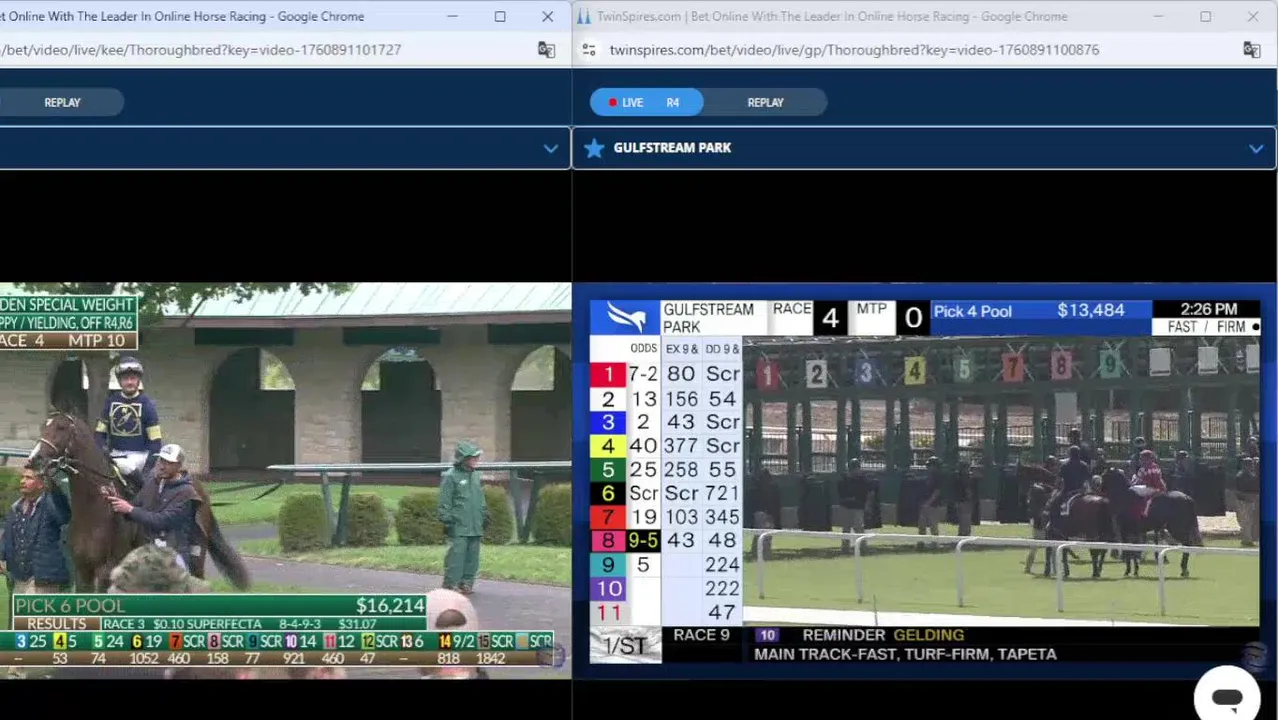1278x720 pixels.
Task: Expand track chevron in left window
Action: pos(551,148)
